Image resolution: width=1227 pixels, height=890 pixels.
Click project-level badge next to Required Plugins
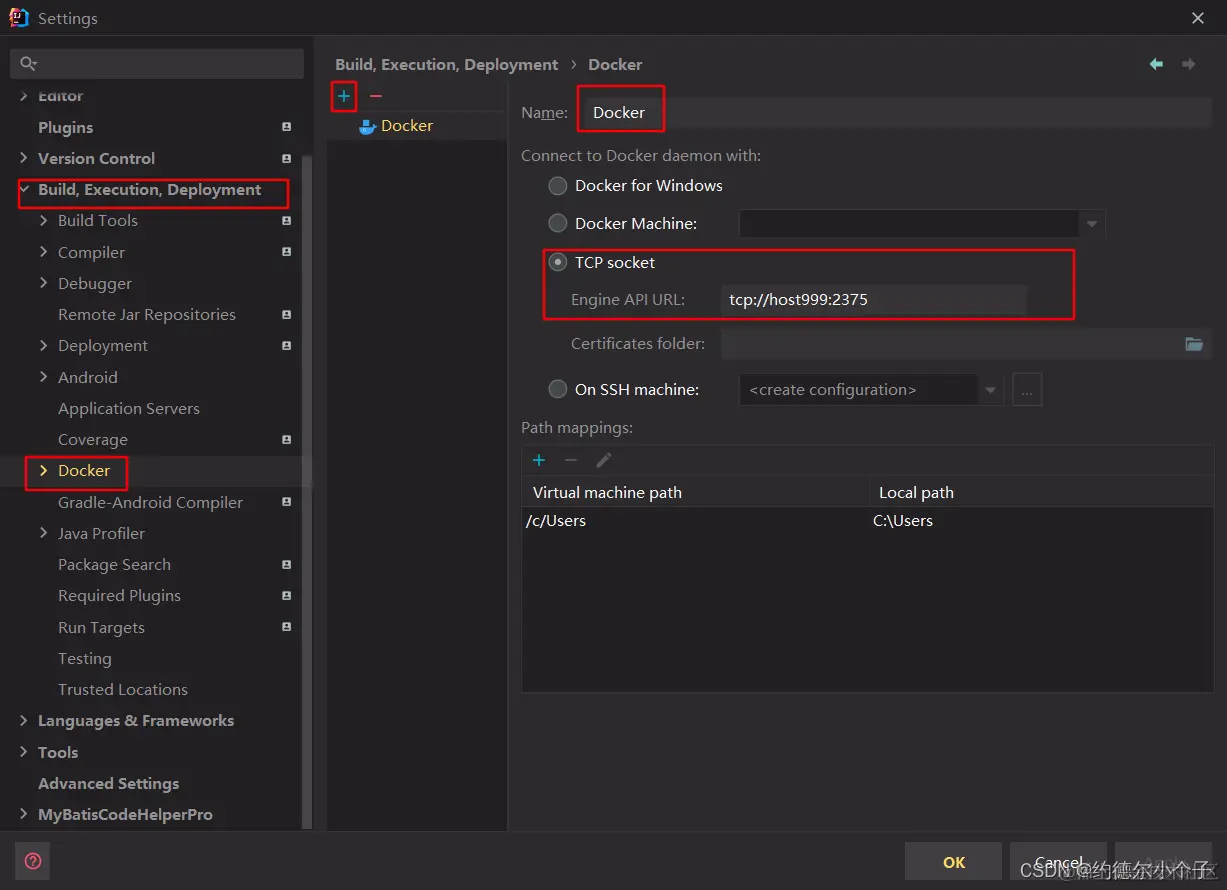click(287, 595)
